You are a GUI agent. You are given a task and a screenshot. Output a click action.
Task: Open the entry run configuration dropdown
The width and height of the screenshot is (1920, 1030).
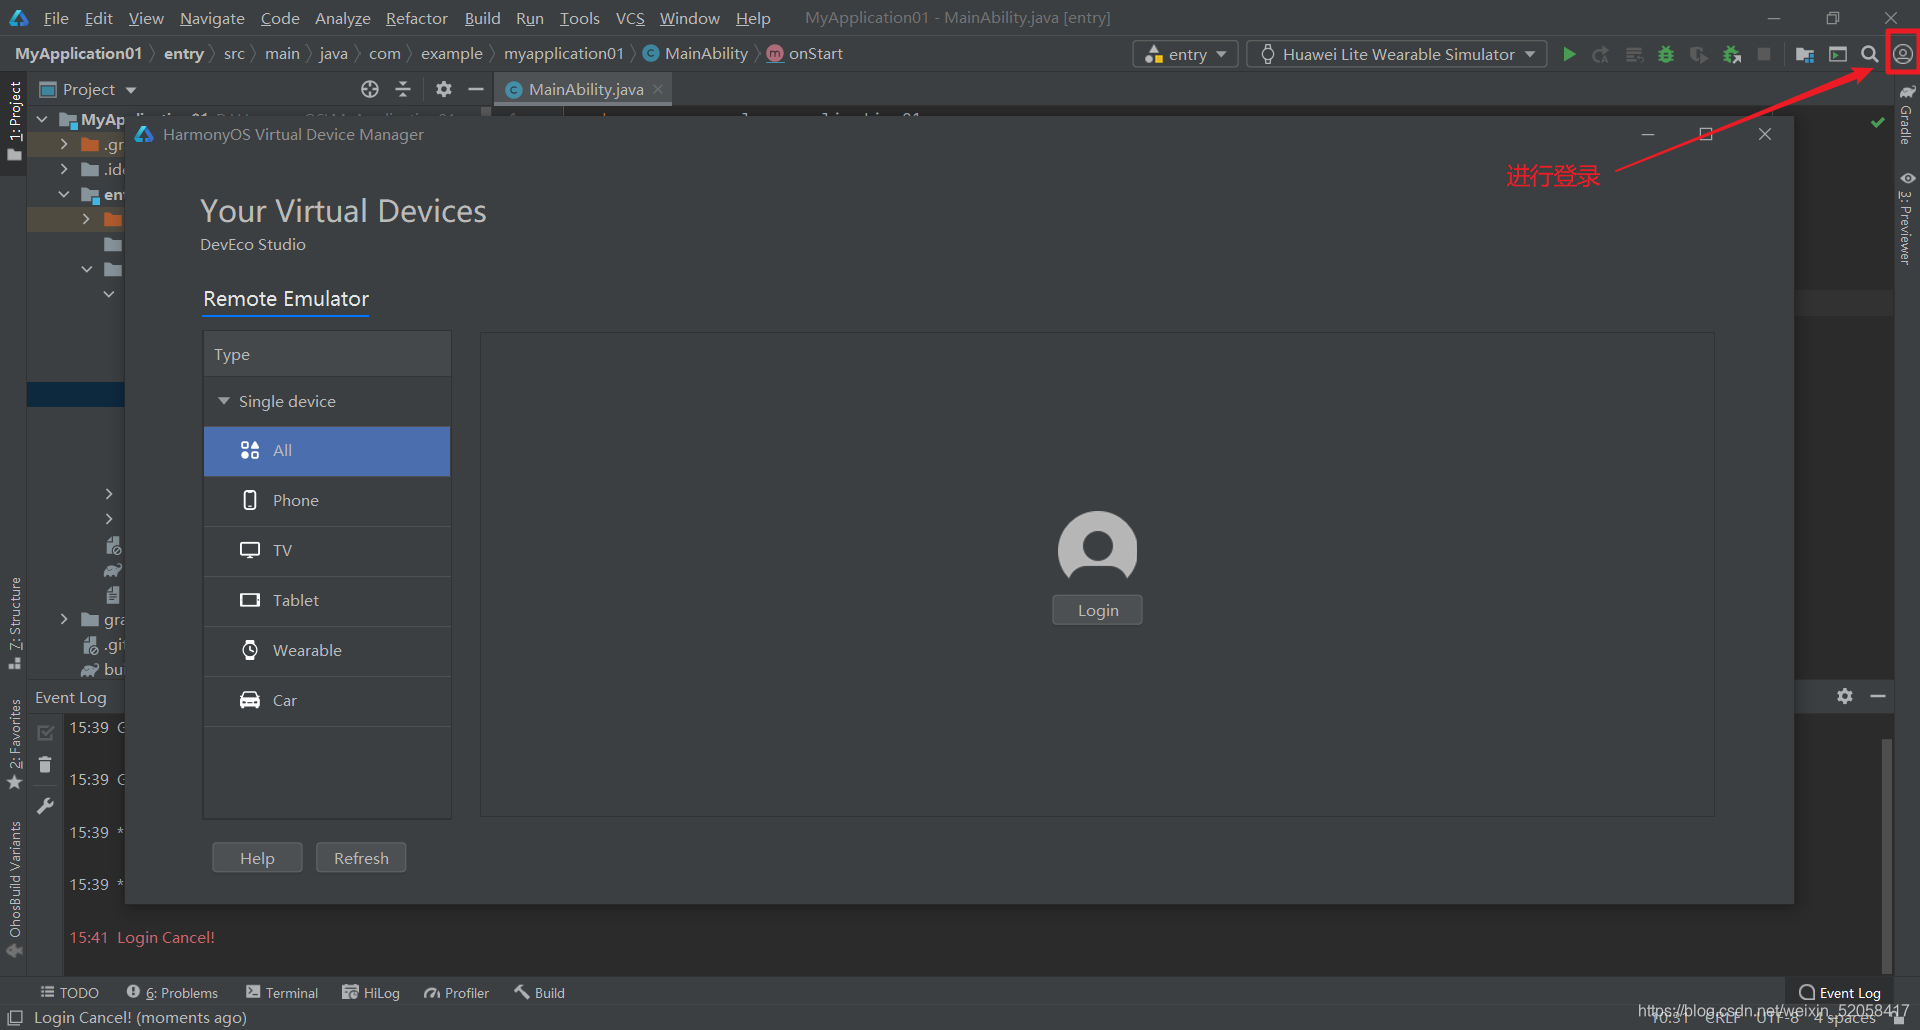[x=1186, y=54]
